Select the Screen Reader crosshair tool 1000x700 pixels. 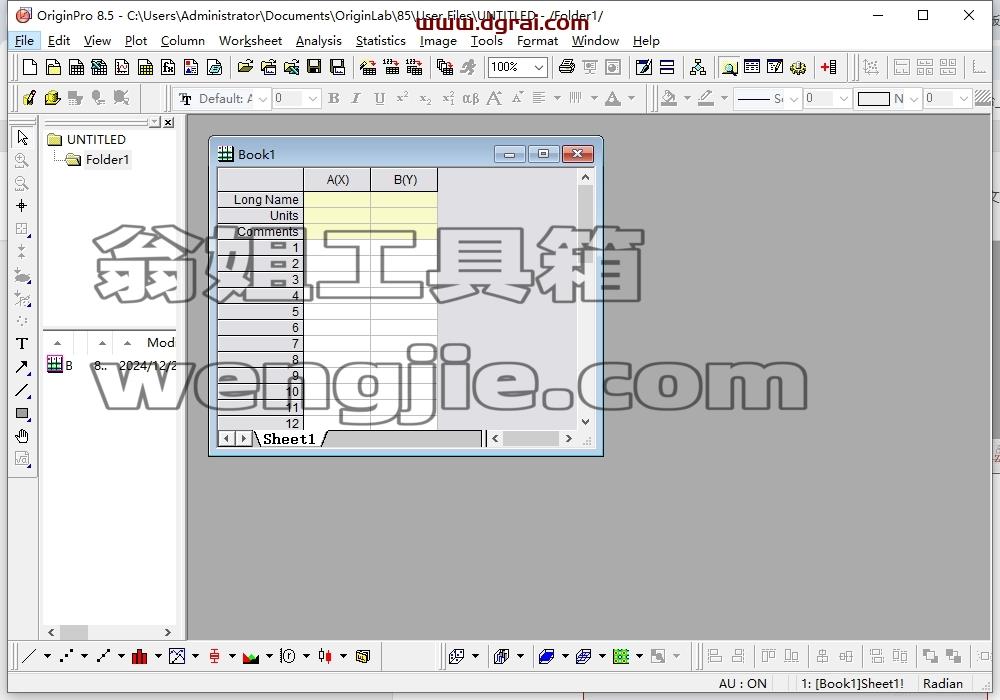[22, 206]
